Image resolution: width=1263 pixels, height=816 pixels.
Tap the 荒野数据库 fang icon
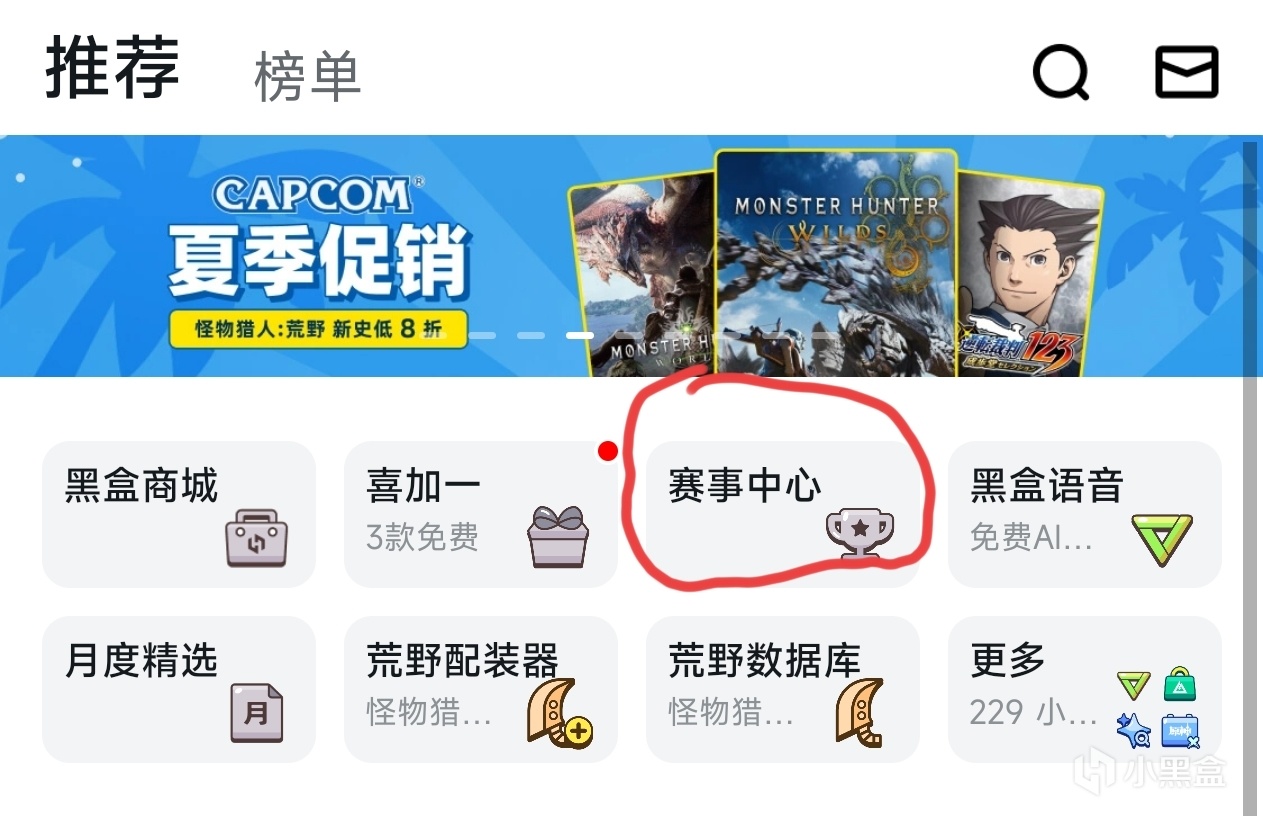(x=860, y=711)
